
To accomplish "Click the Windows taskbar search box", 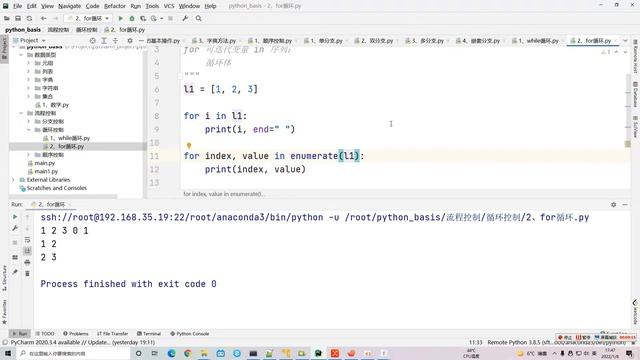I will coord(74,353).
